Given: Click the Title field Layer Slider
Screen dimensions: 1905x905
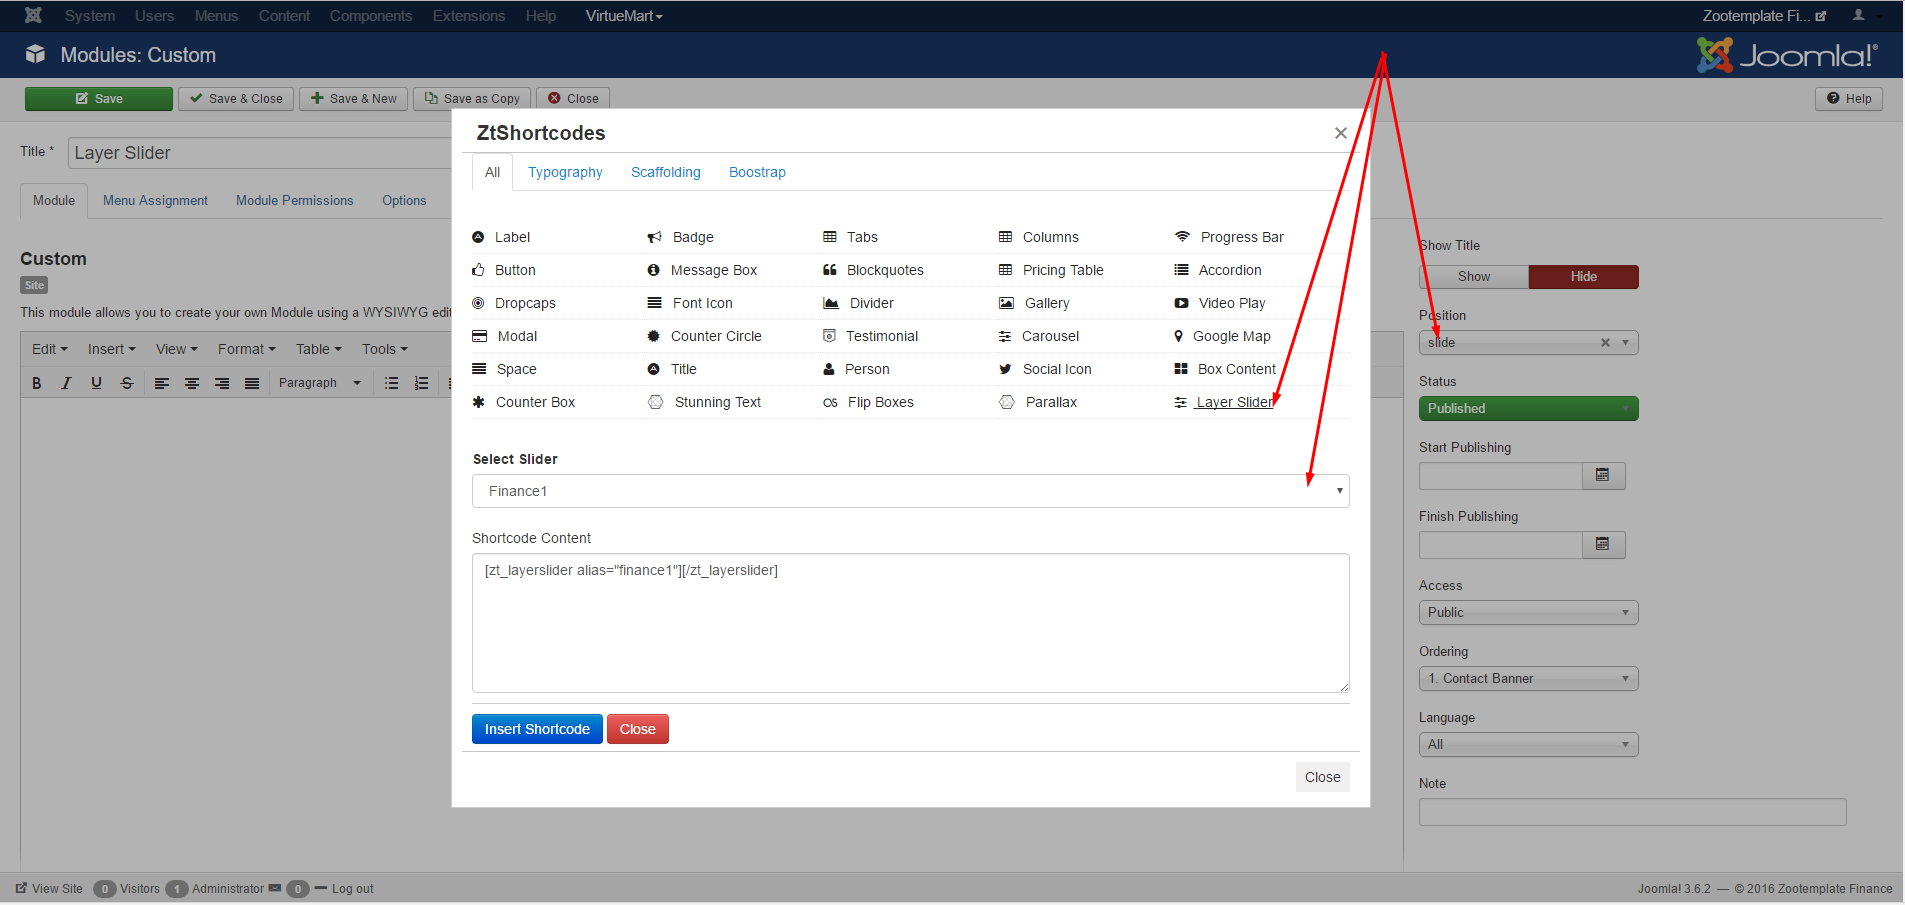Looking at the screenshot, I should coord(260,153).
